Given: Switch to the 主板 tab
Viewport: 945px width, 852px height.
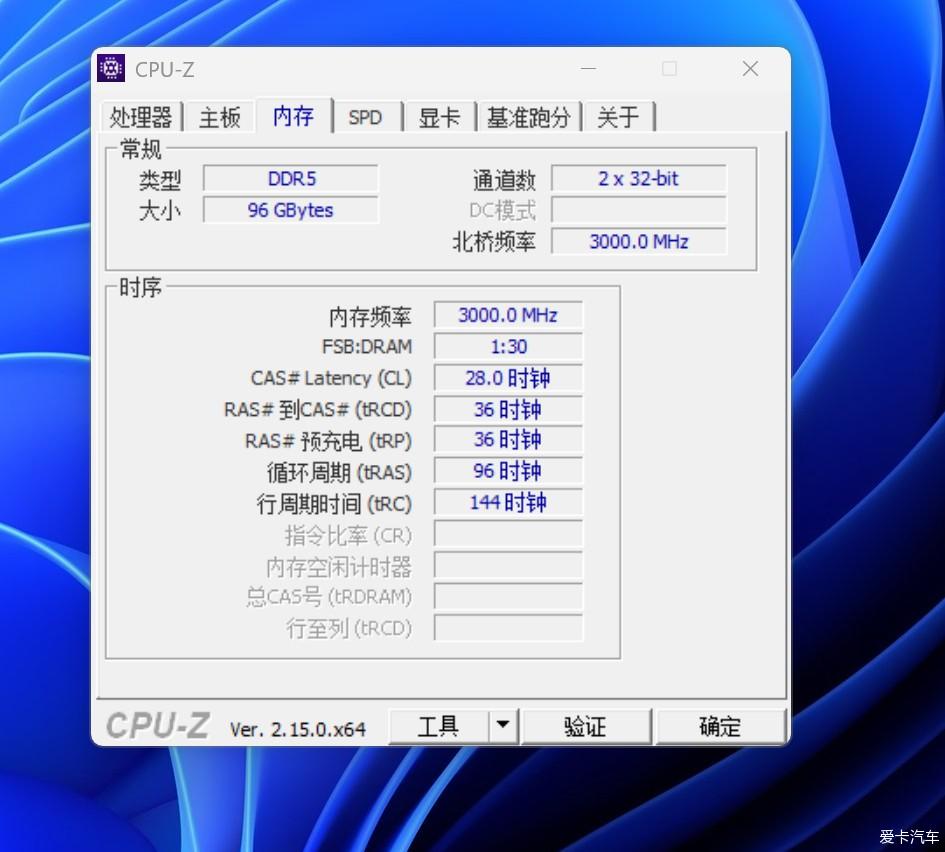Looking at the screenshot, I should [x=220, y=116].
